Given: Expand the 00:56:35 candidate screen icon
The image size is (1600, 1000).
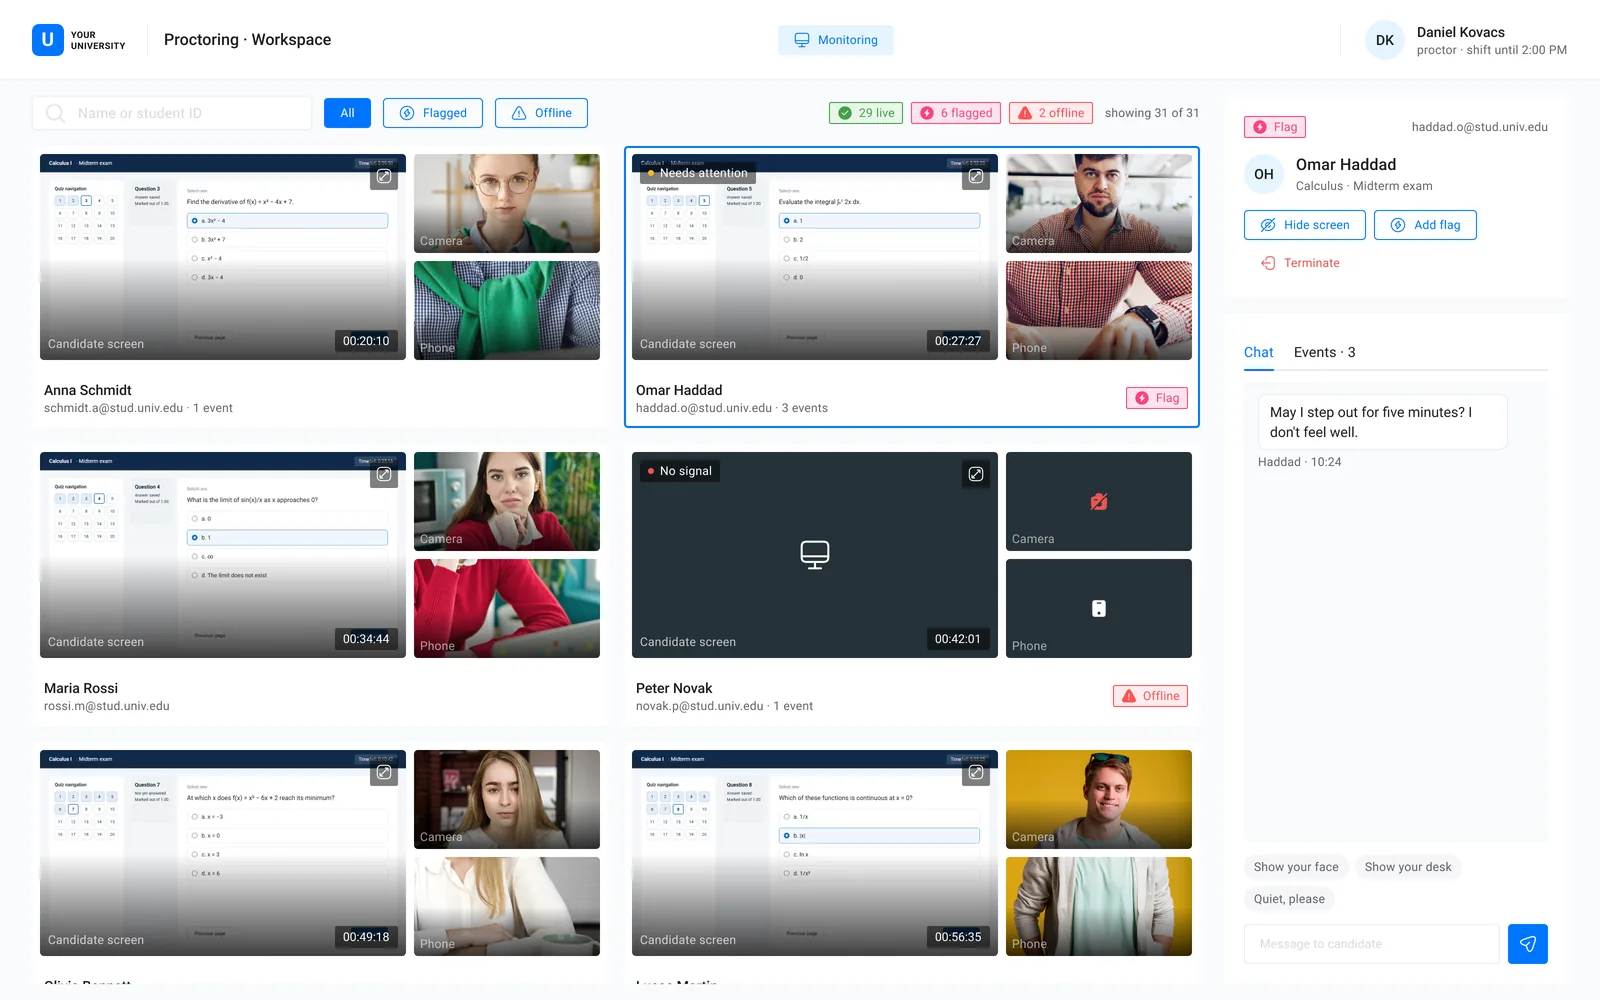Looking at the screenshot, I should [976, 772].
